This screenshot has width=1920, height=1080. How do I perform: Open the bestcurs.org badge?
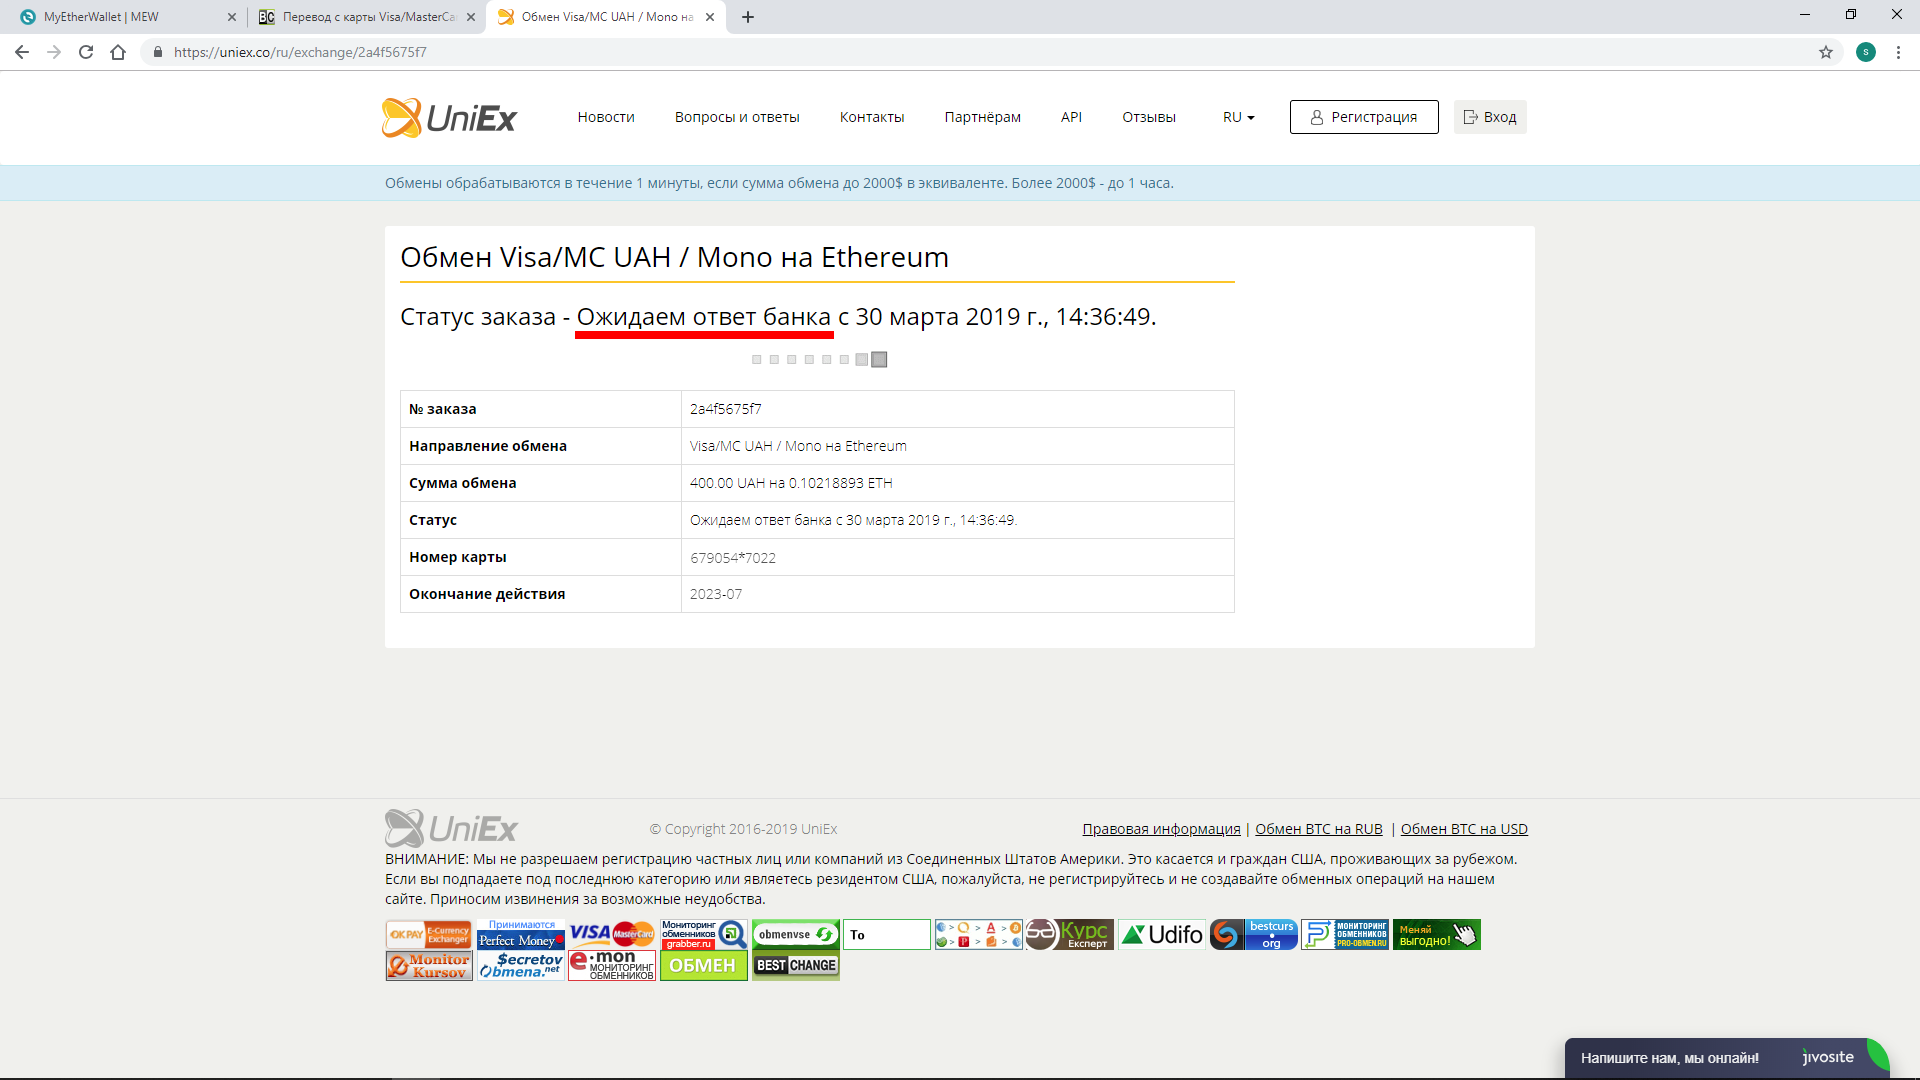click(x=1254, y=935)
